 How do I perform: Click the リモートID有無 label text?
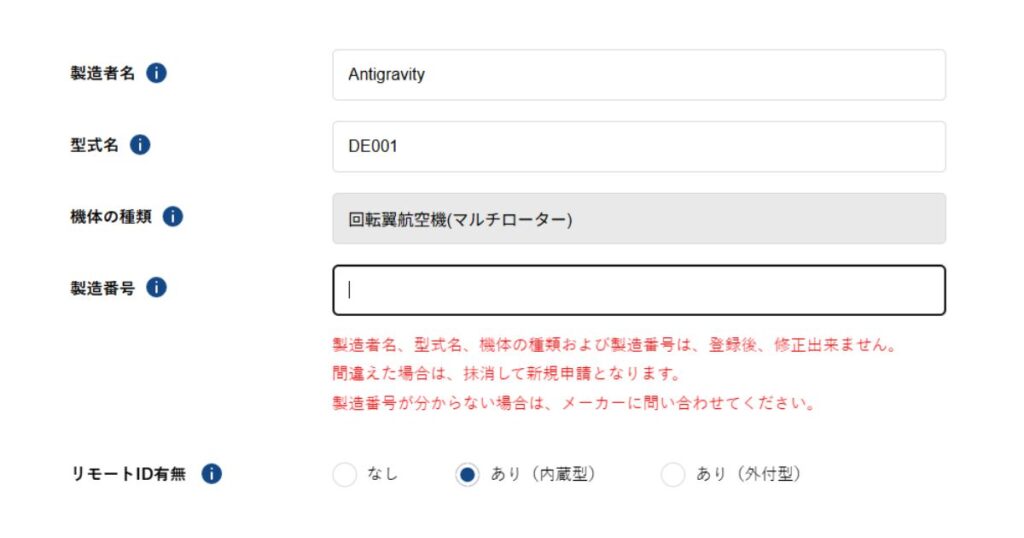click(128, 474)
